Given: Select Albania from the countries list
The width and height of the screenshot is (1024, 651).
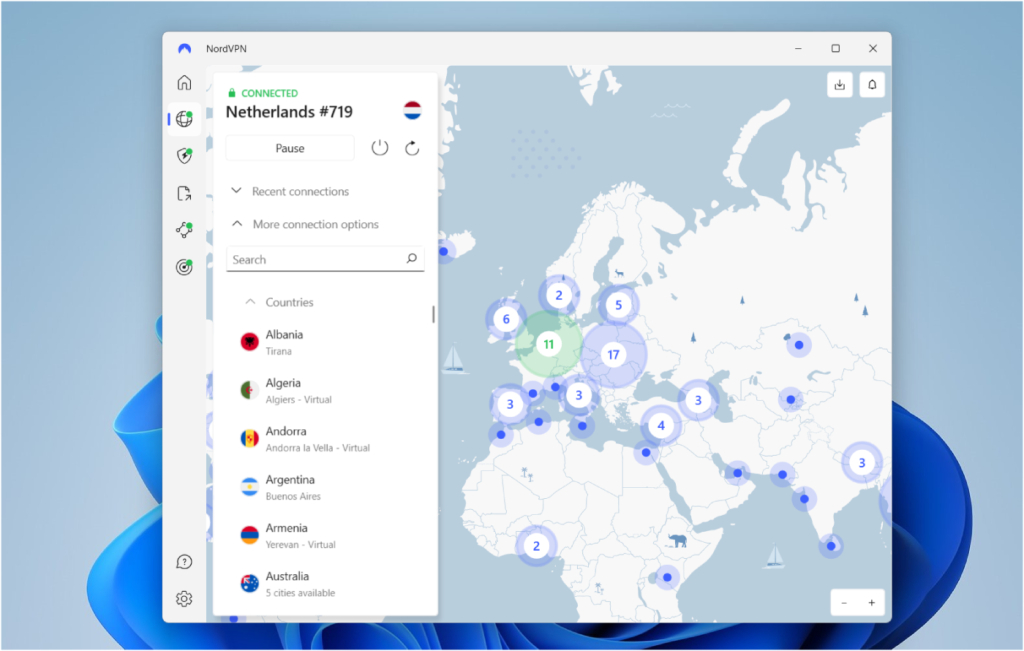Looking at the screenshot, I should [x=284, y=340].
